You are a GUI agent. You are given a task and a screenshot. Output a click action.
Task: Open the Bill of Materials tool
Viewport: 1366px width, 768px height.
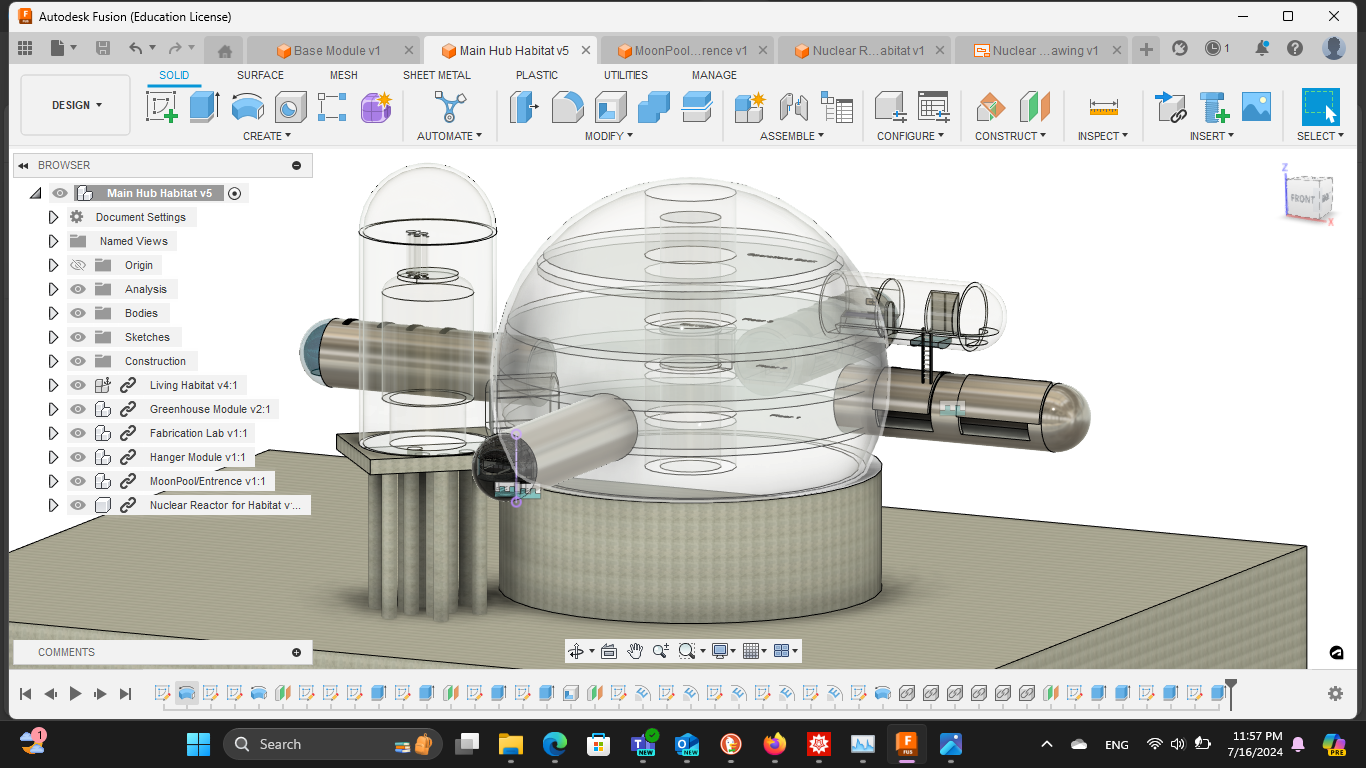[836, 106]
